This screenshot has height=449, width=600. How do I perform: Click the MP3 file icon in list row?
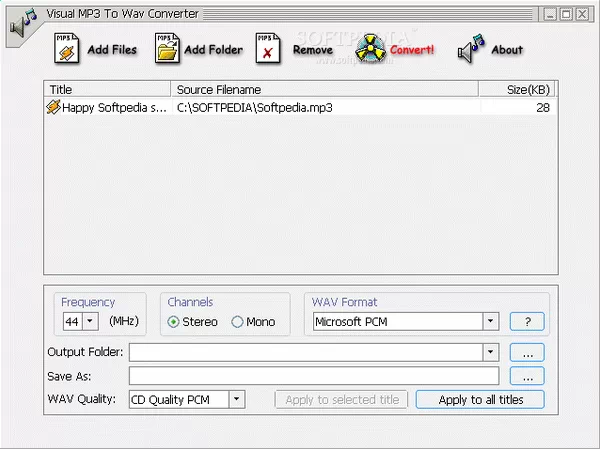(x=54, y=107)
